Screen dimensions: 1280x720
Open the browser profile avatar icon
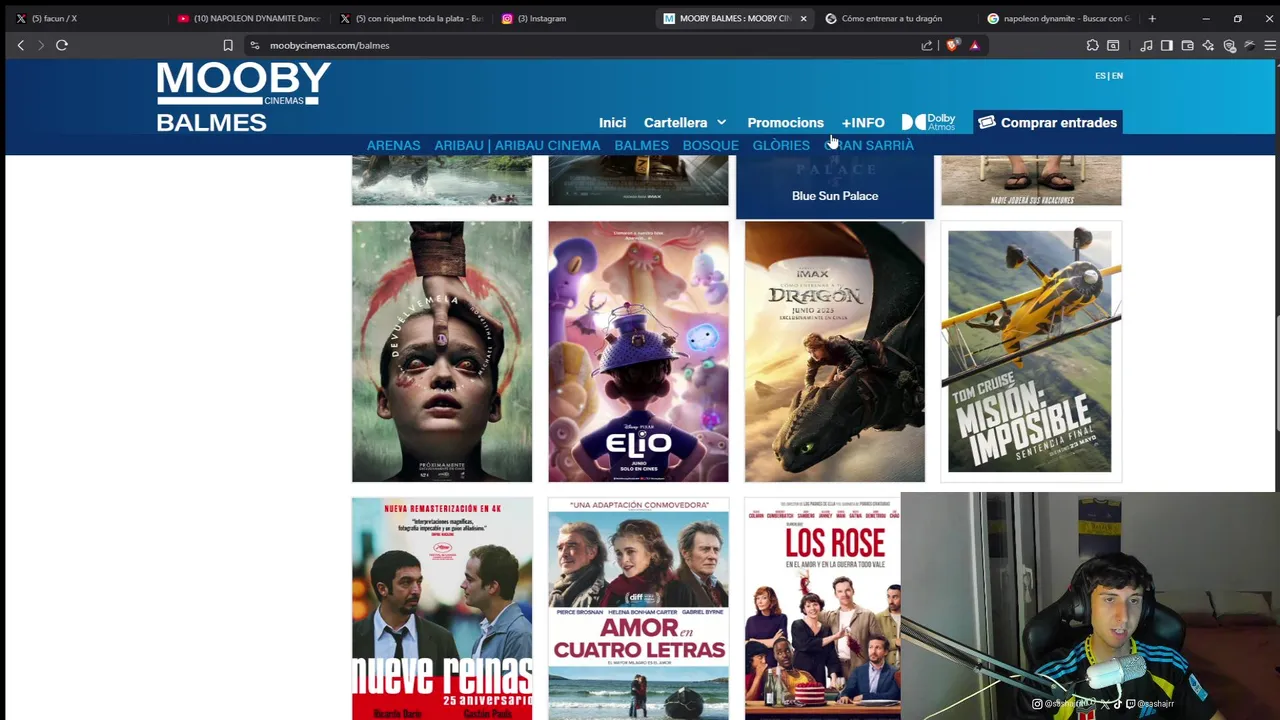click(1250, 45)
